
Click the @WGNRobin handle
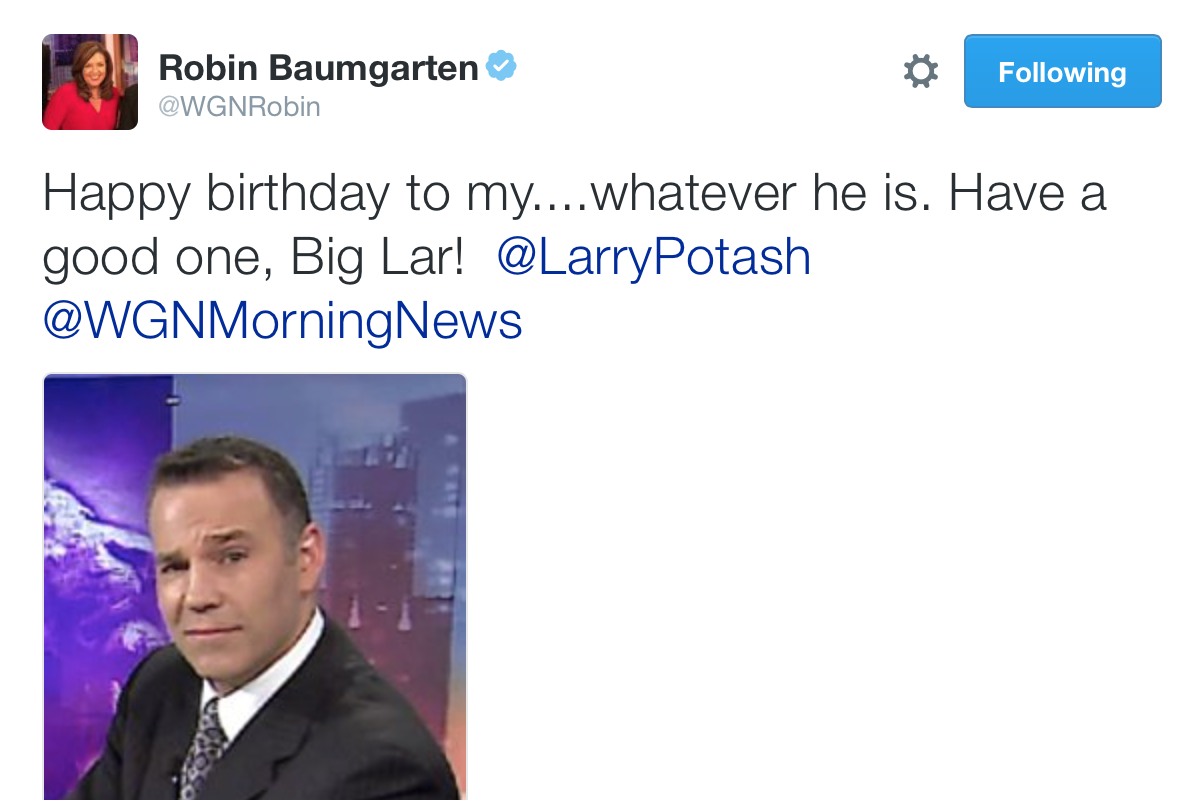click(x=239, y=106)
